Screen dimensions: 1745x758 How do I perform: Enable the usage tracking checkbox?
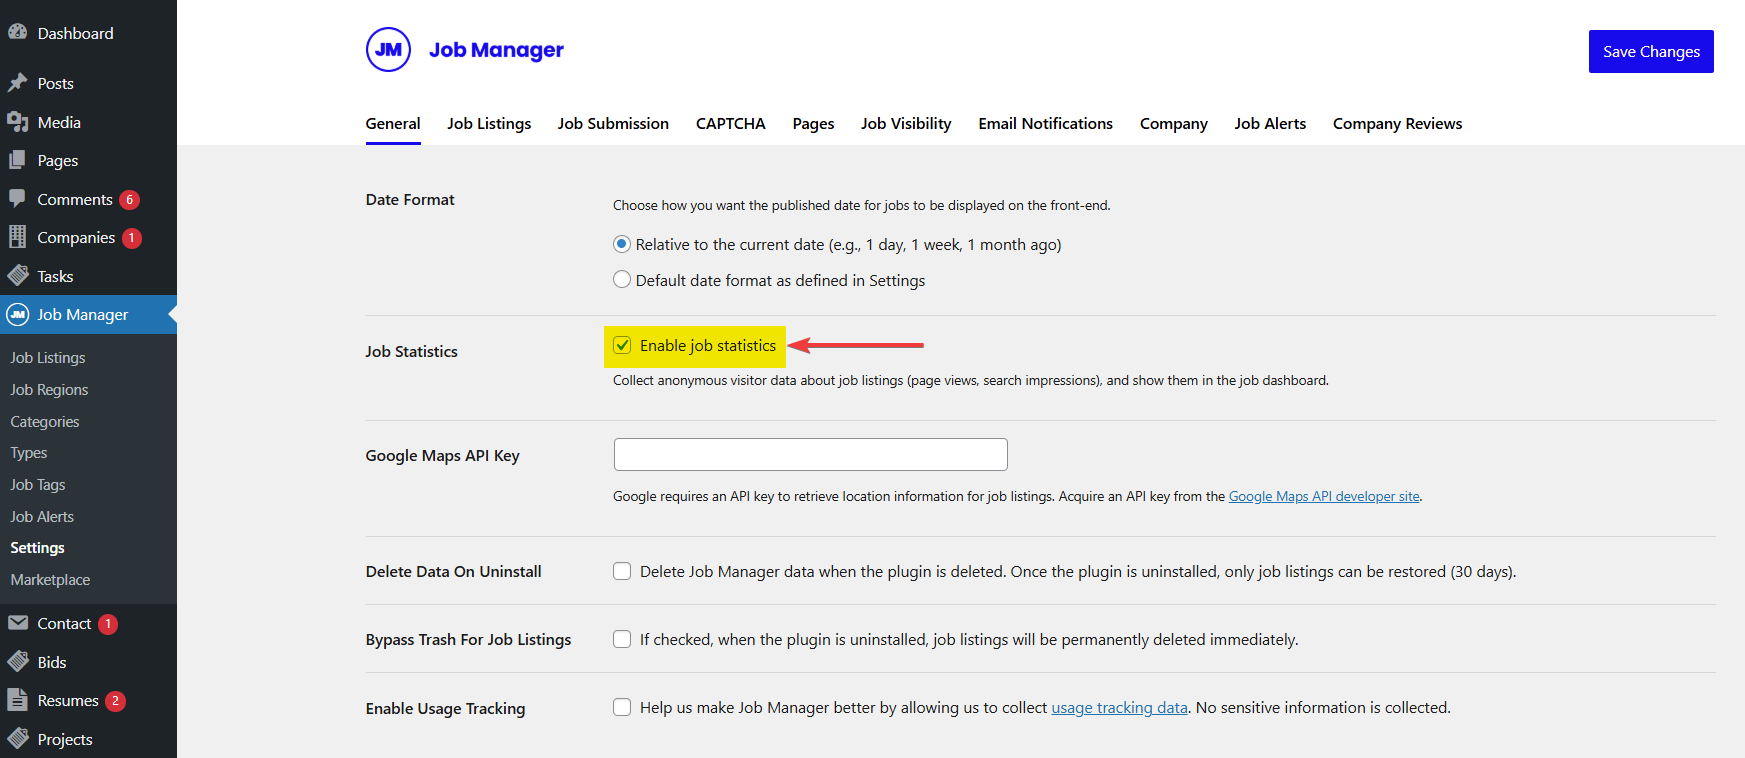point(622,707)
